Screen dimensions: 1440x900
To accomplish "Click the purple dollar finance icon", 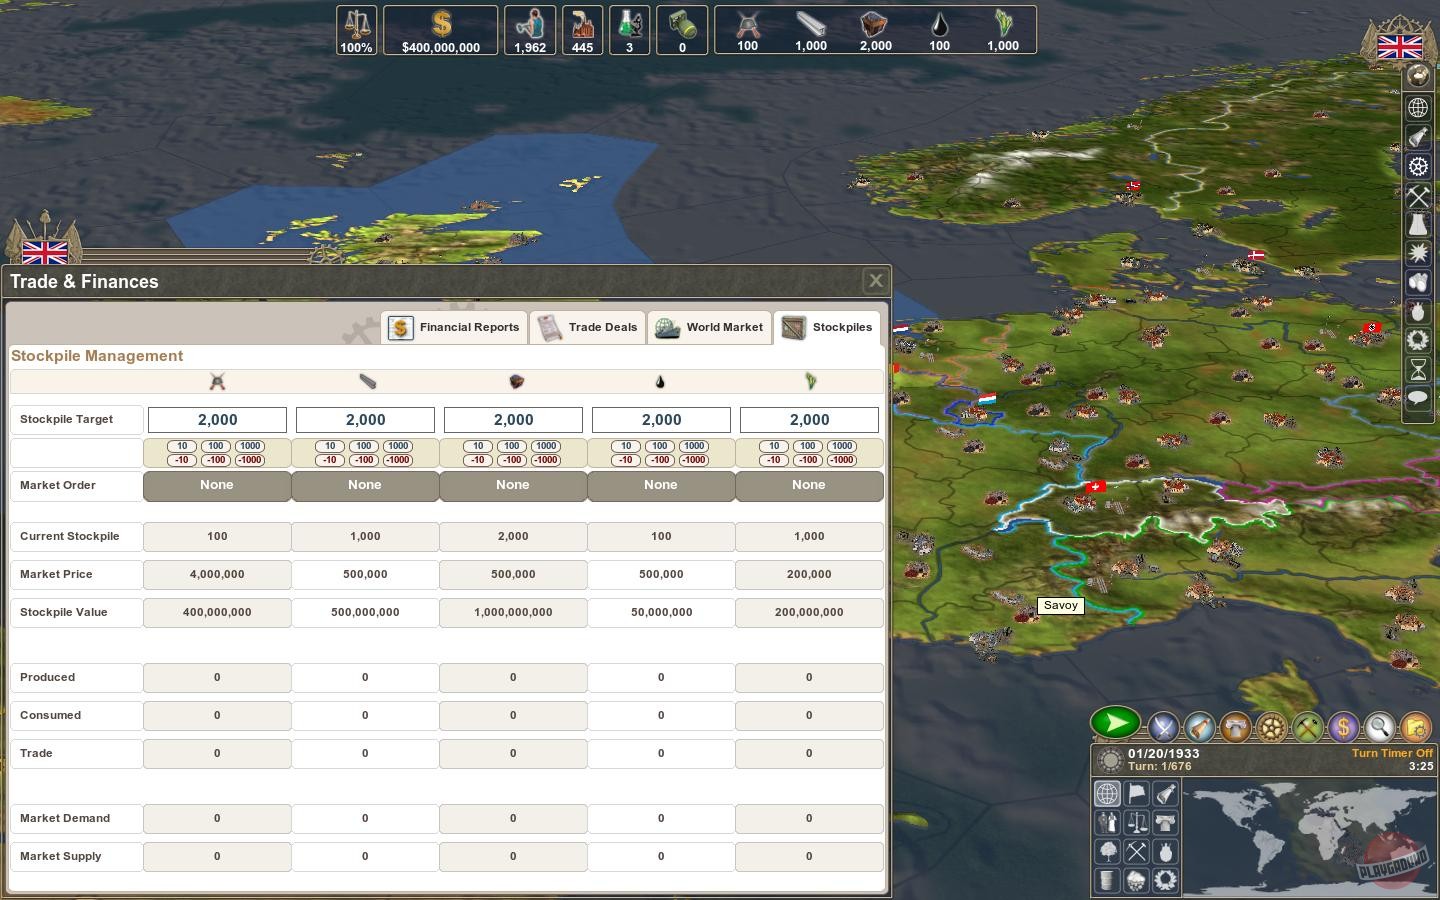I will tap(1343, 727).
